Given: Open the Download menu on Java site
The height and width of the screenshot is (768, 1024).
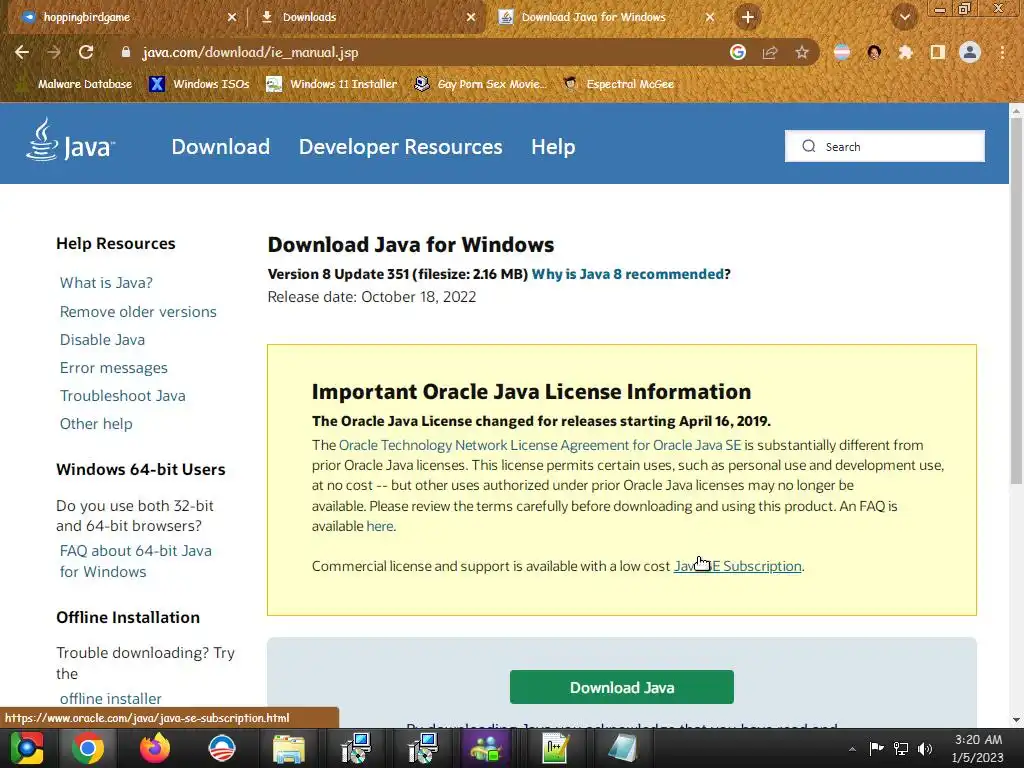Looking at the screenshot, I should (221, 146).
